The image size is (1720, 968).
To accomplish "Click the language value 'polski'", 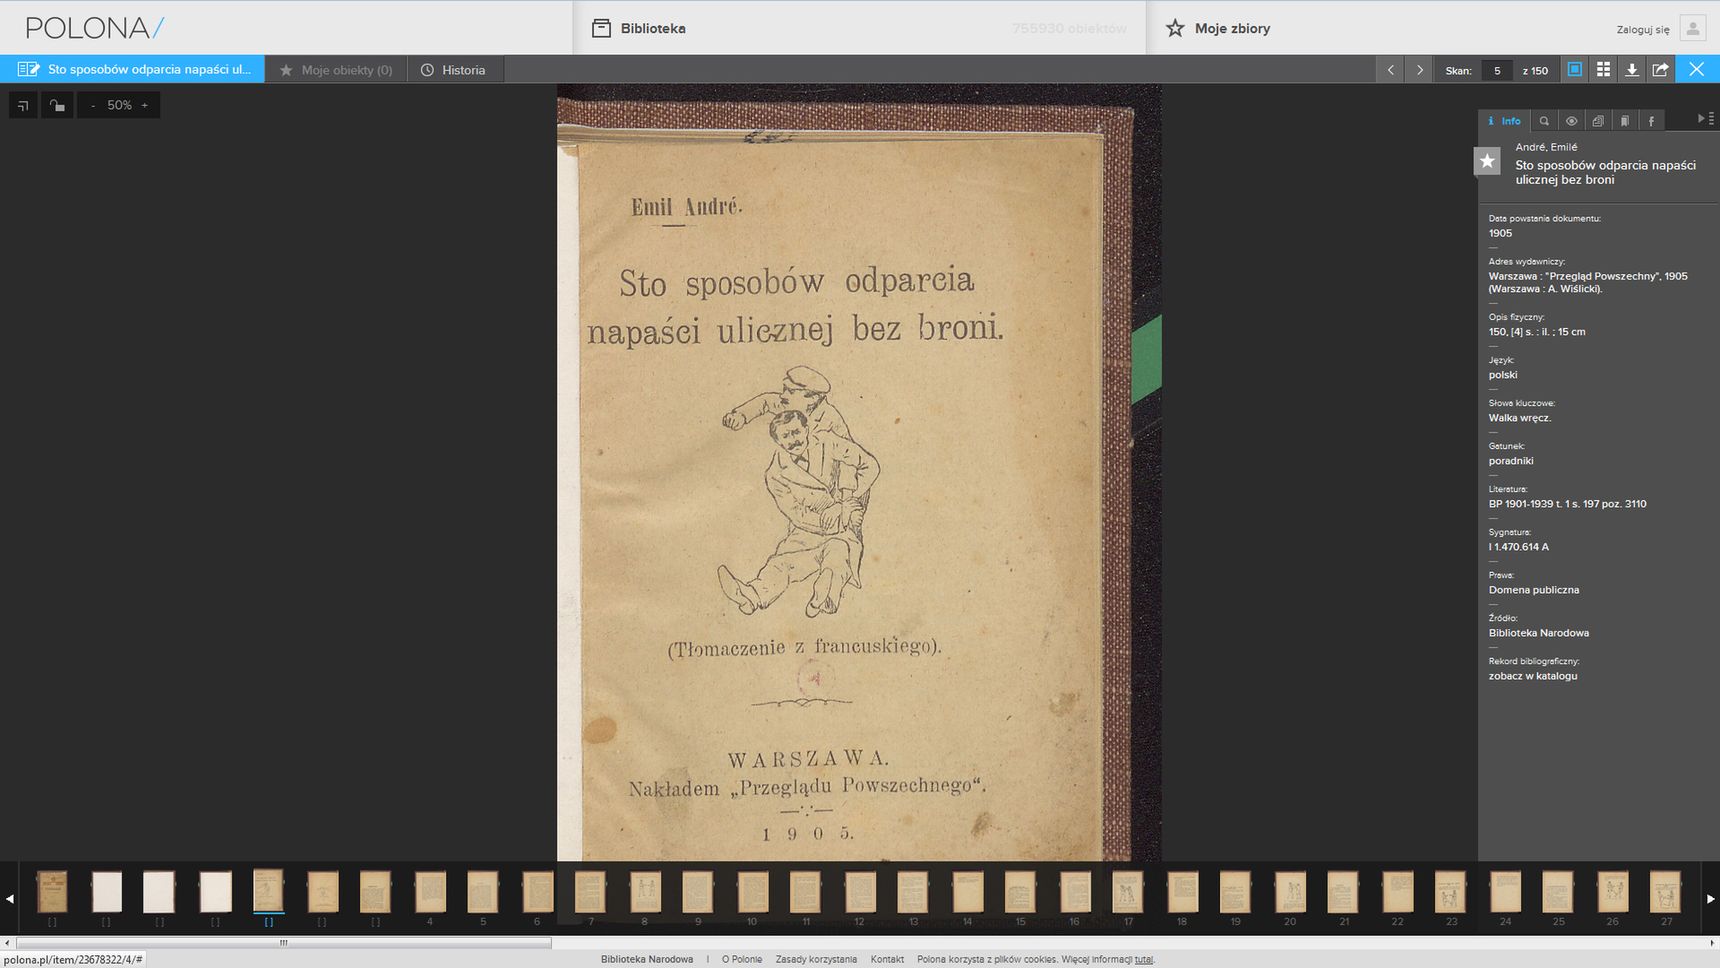I will click(1503, 375).
